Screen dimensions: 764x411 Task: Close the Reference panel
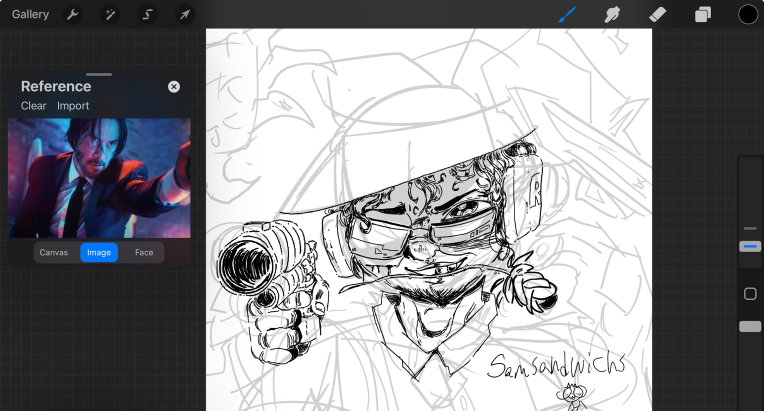(174, 87)
